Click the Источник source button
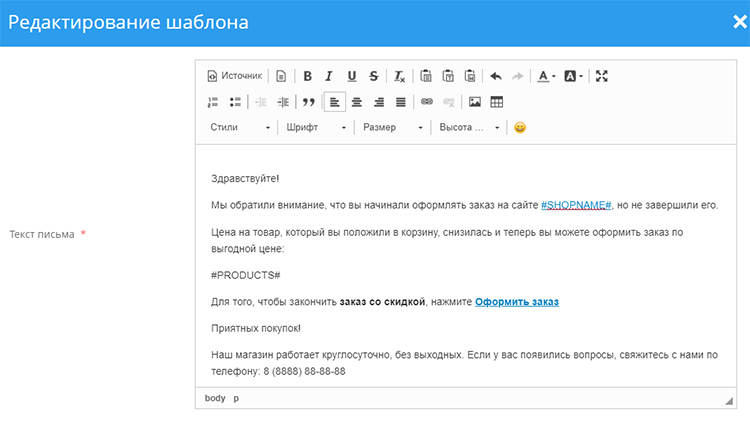750x427 pixels. tap(234, 76)
